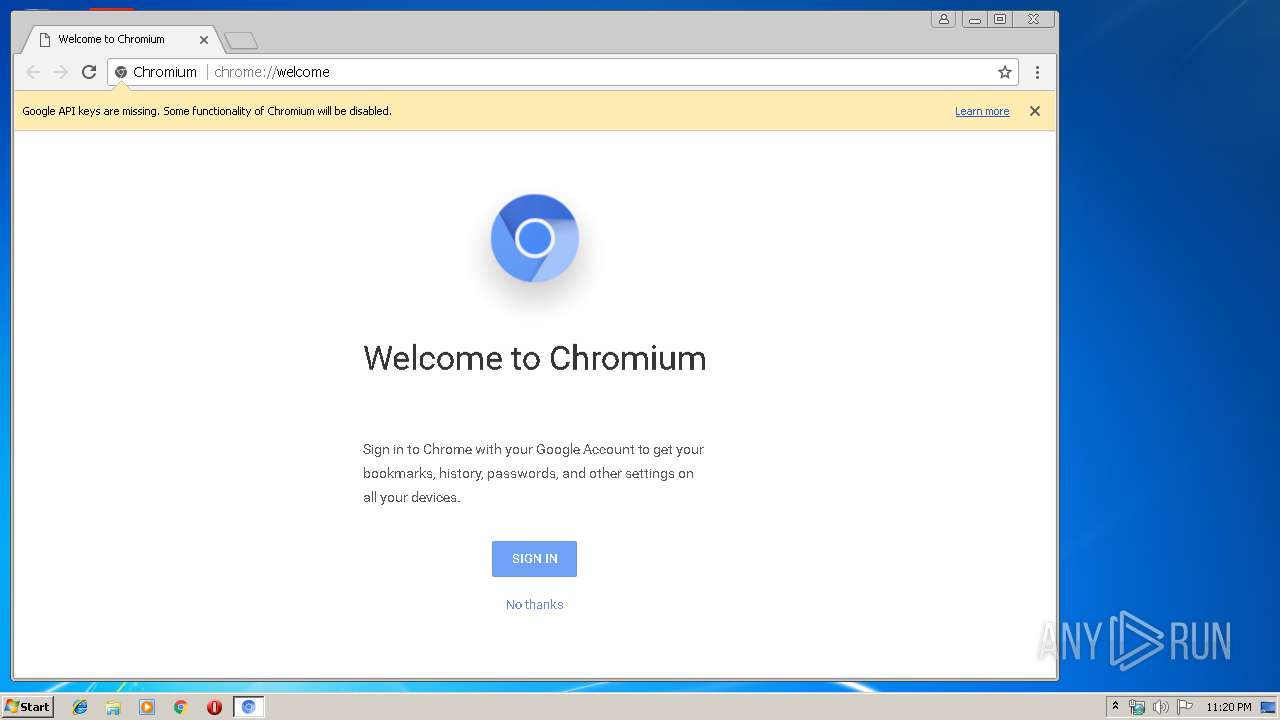The height and width of the screenshot is (720, 1280).
Task: Open the Chromium three-dot menu
Action: coord(1037,72)
